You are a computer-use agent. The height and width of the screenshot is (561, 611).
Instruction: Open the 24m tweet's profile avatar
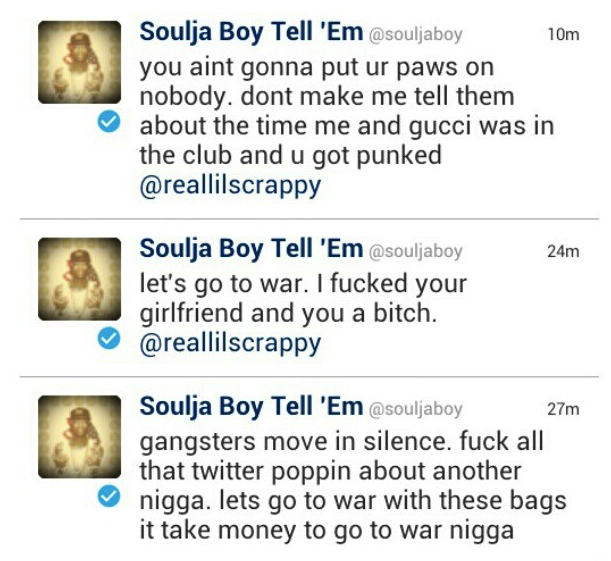point(79,279)
